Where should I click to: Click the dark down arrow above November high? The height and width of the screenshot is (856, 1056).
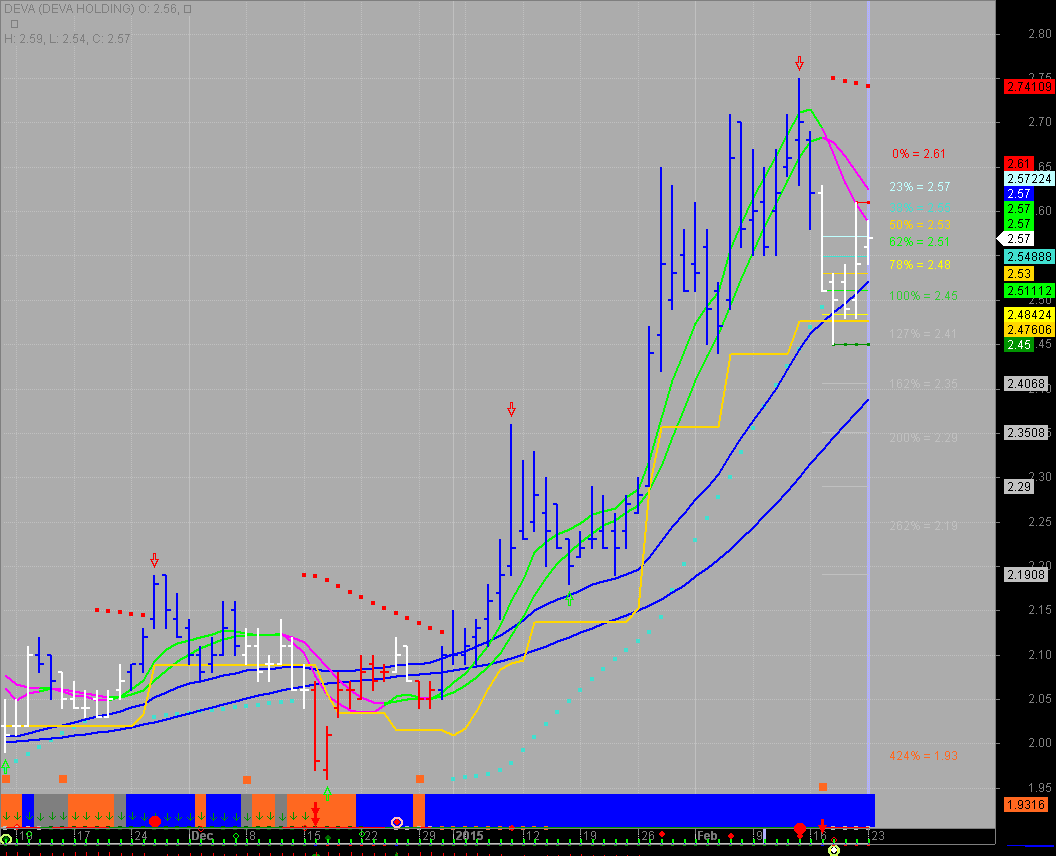point(154,559)
